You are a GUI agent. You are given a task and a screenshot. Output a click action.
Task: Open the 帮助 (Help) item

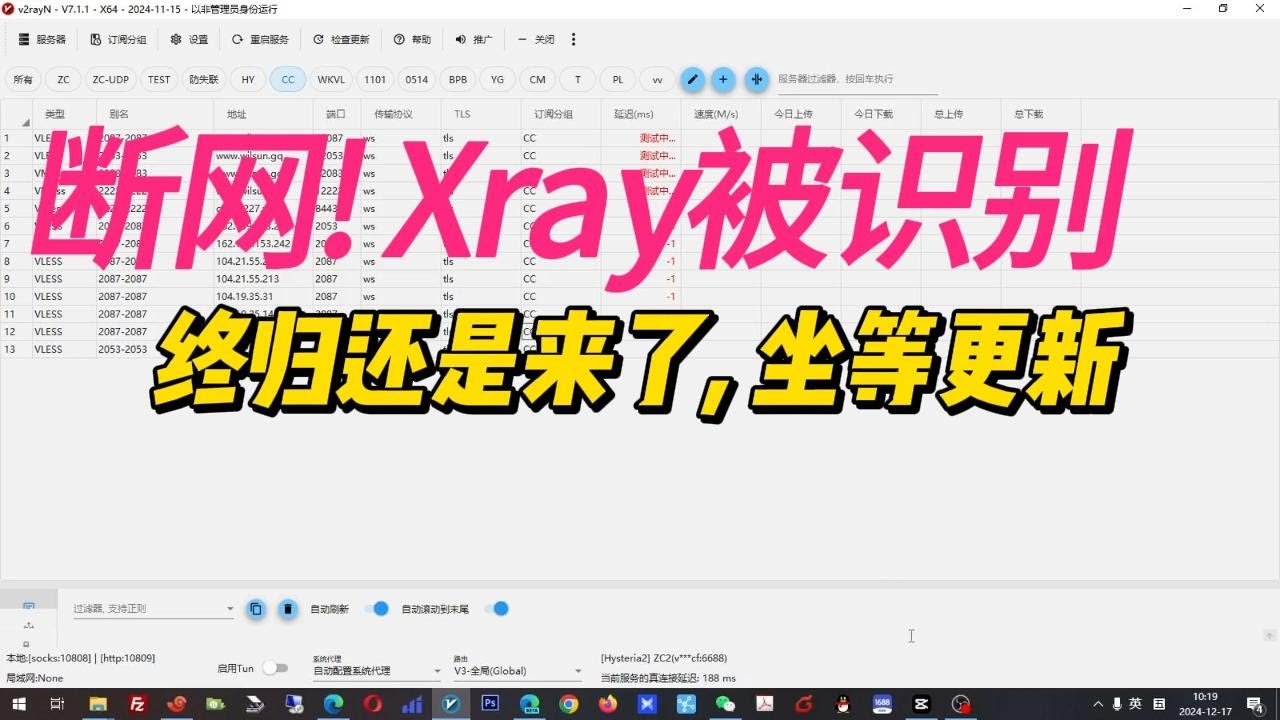(x=412, y=40)
